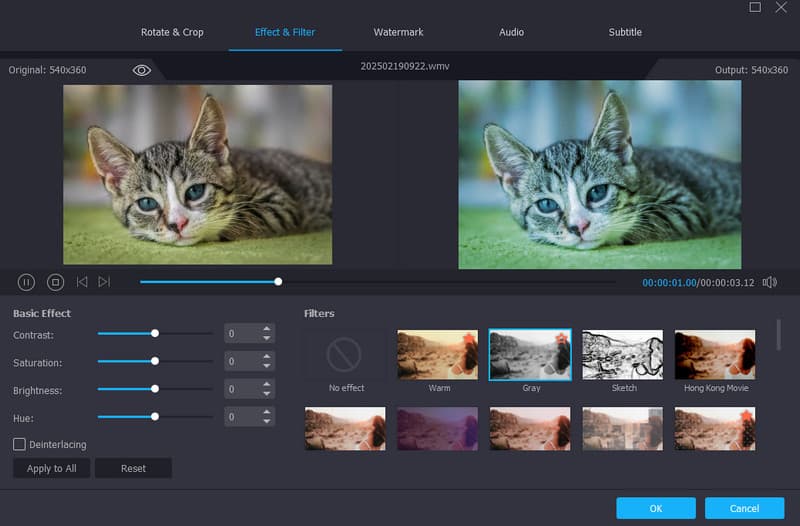Maximize the editing window

point(755,7)
